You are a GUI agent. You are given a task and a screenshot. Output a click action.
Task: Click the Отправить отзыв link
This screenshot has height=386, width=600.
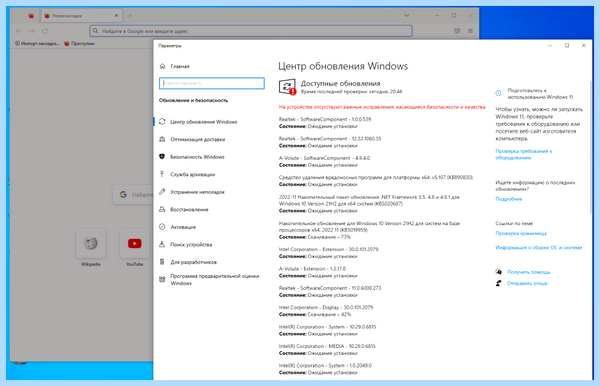tap(527, 283)
